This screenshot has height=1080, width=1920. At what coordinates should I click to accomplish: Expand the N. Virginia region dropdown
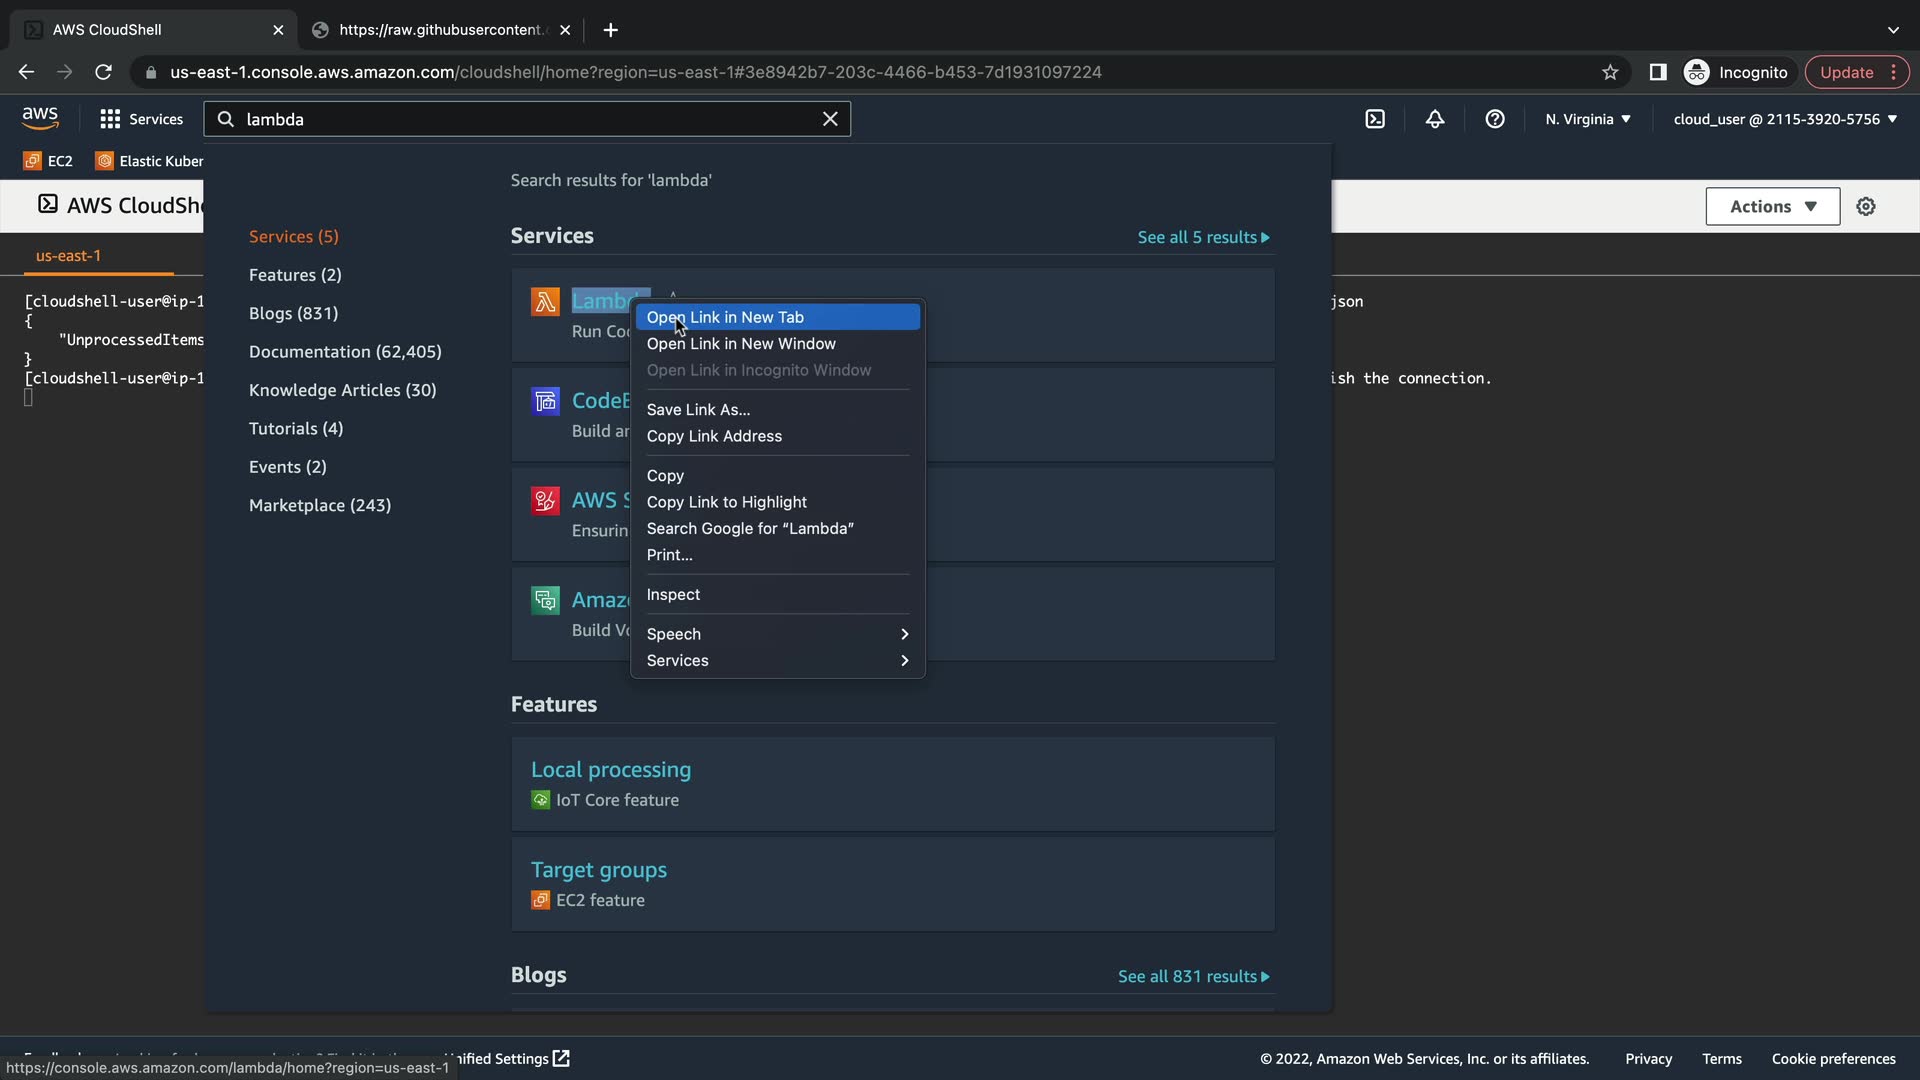click(x=1587, y=119)
